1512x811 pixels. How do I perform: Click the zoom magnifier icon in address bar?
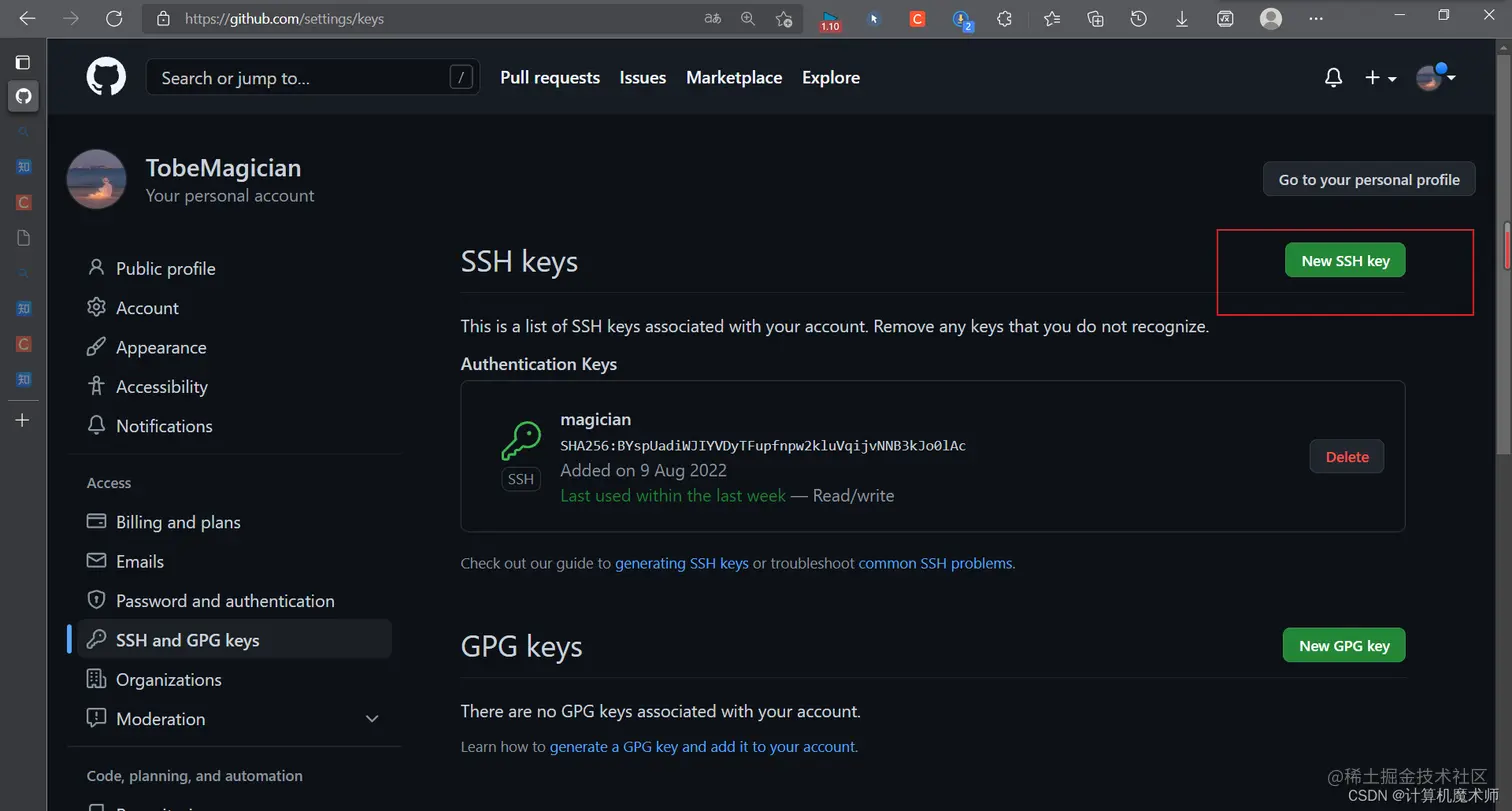tap(748, 18)
